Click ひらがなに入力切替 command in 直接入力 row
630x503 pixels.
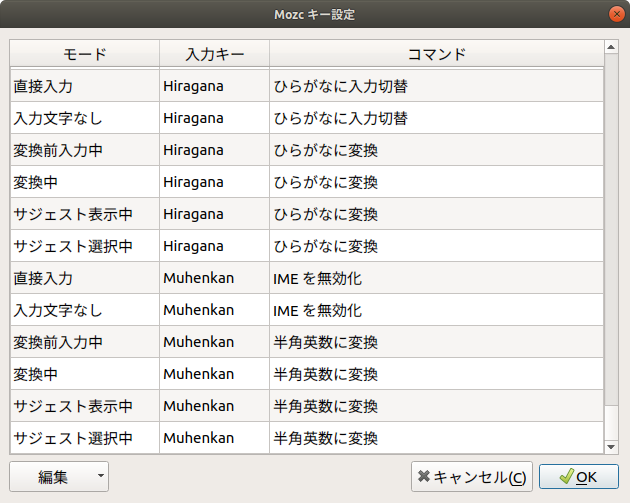(x=340, y=86)
